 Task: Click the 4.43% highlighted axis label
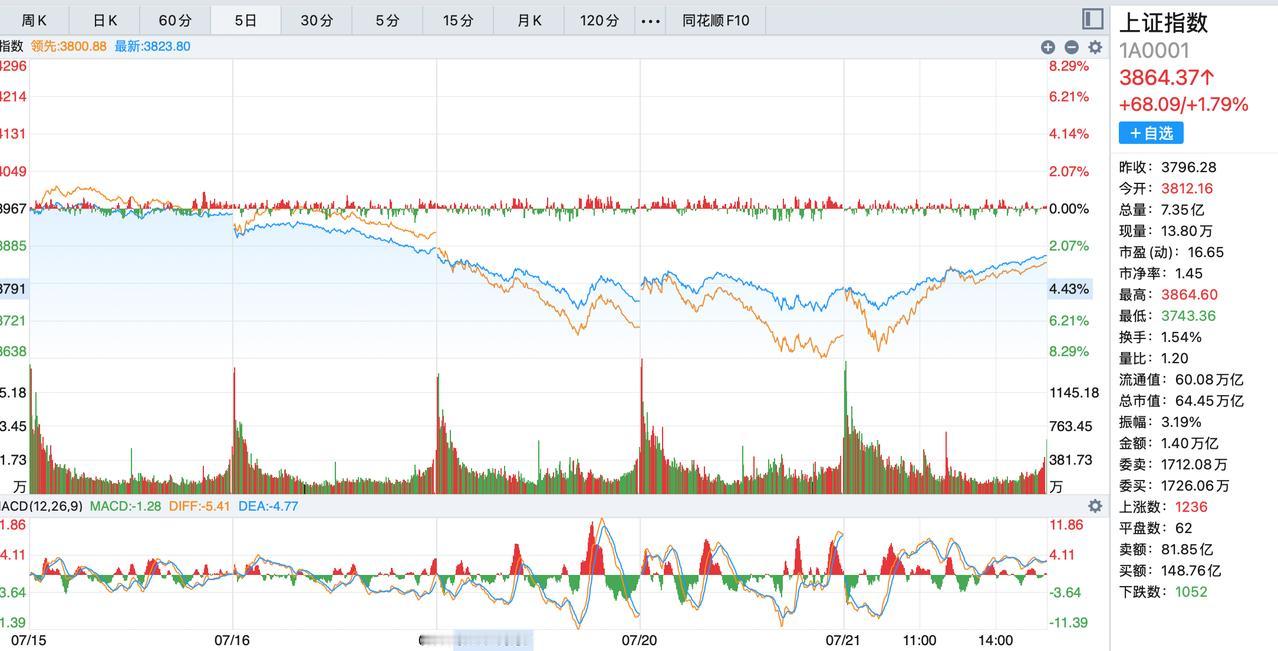(1069, 289)
